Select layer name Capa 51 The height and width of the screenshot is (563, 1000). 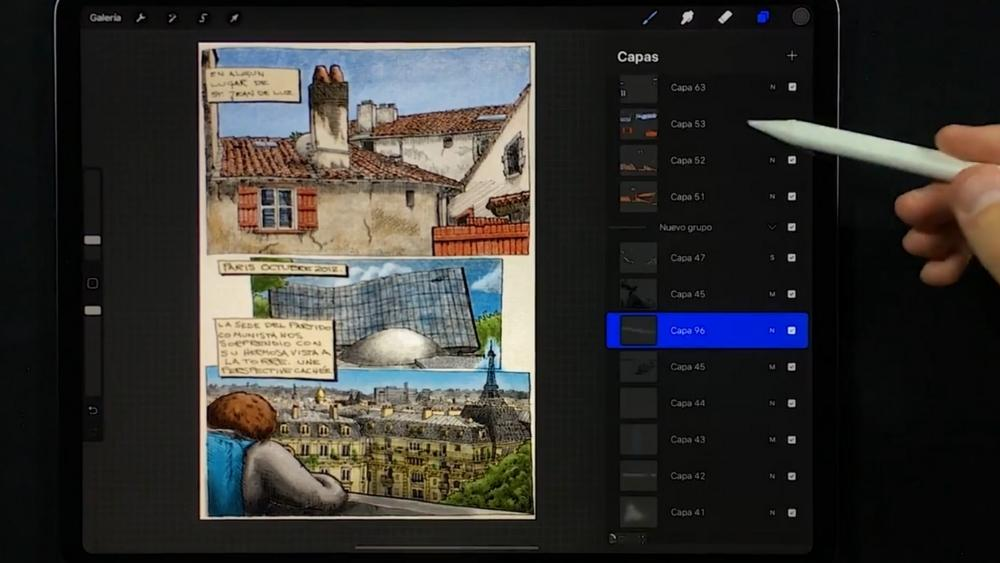[x=688, y=196]
